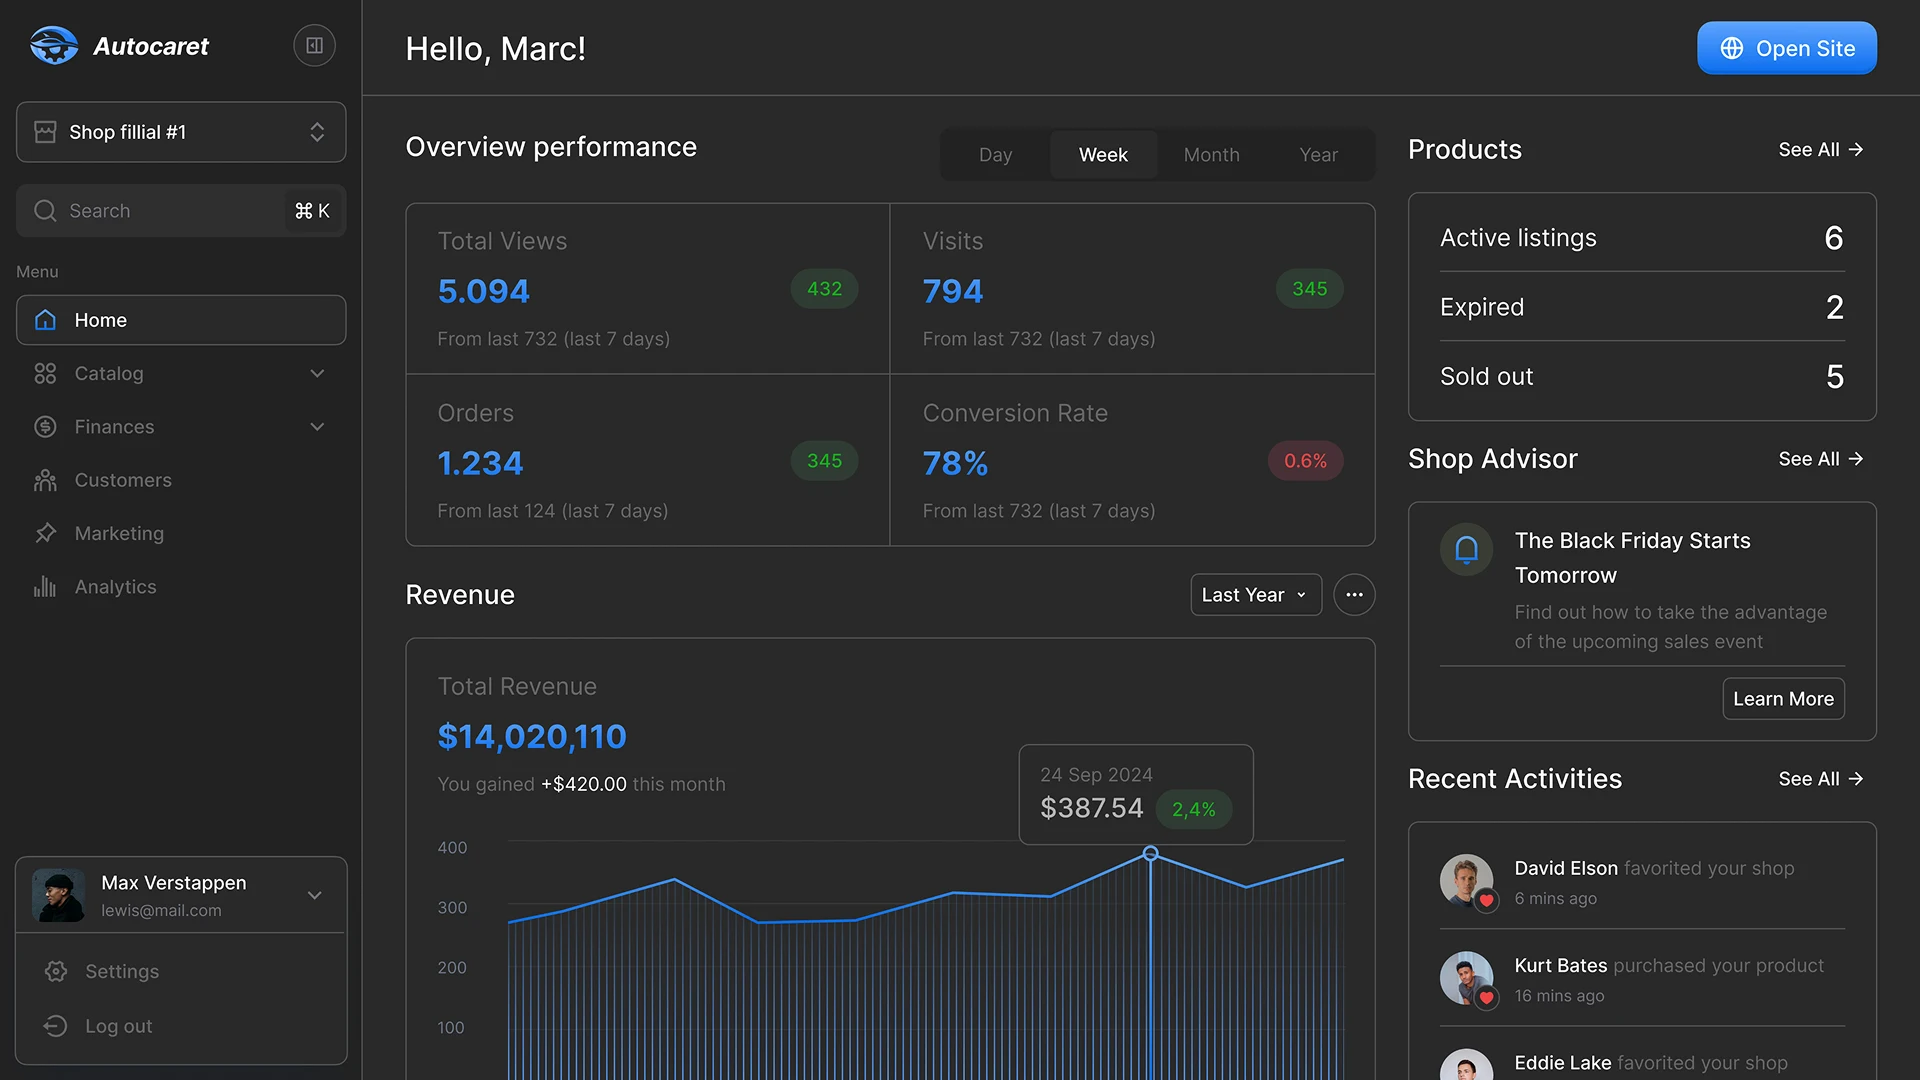Open the Shop fillial #1 selector
The image size is (1920, 1080).
pos(180,131)
